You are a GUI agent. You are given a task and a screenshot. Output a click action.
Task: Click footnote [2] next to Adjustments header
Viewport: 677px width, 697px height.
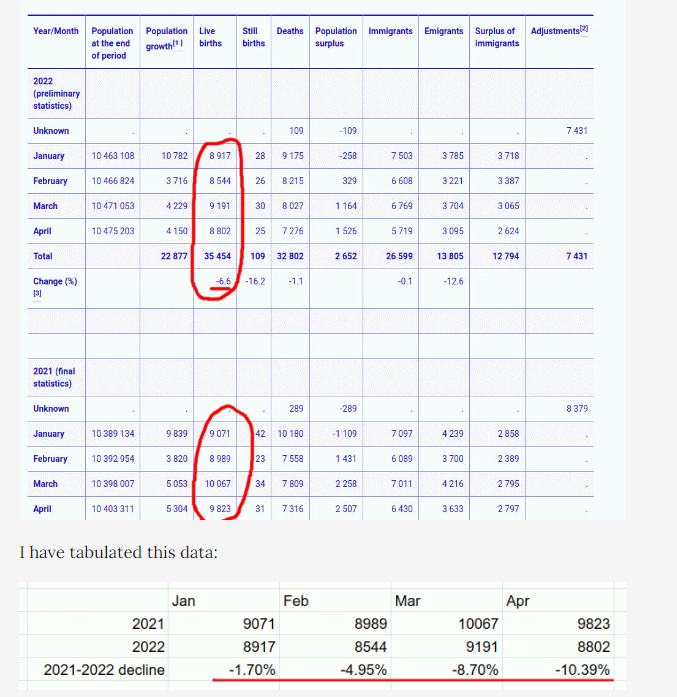[584, 31]
